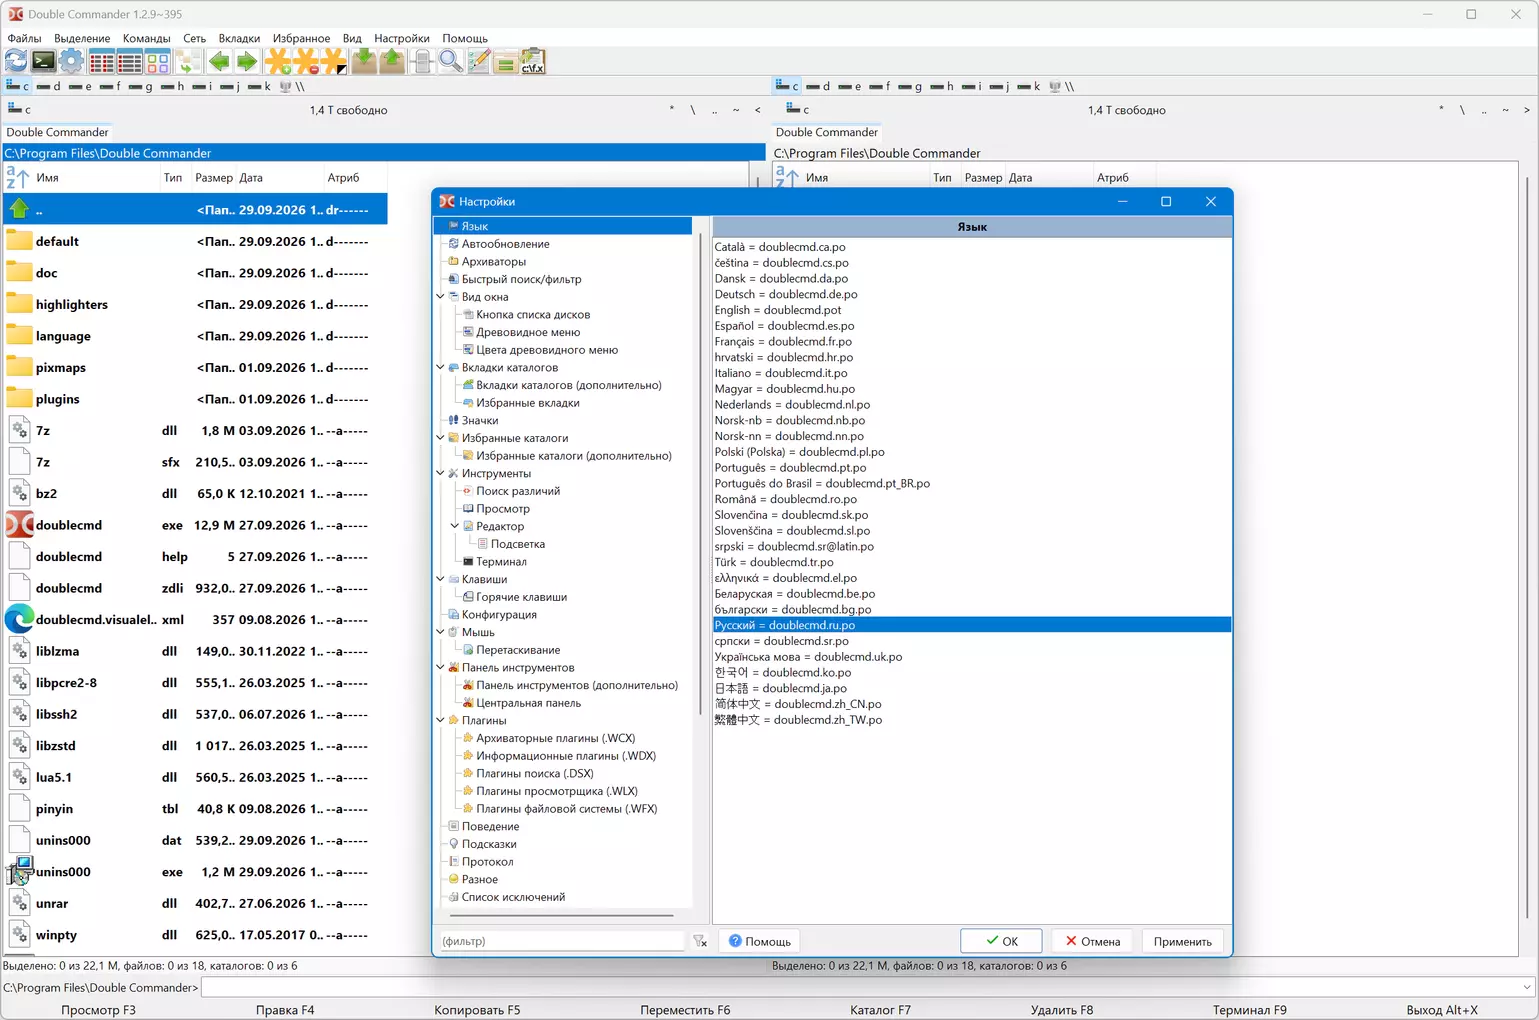Click the asterisk-plus select group icon
Screen dimensions: 1539x1020
278,62
